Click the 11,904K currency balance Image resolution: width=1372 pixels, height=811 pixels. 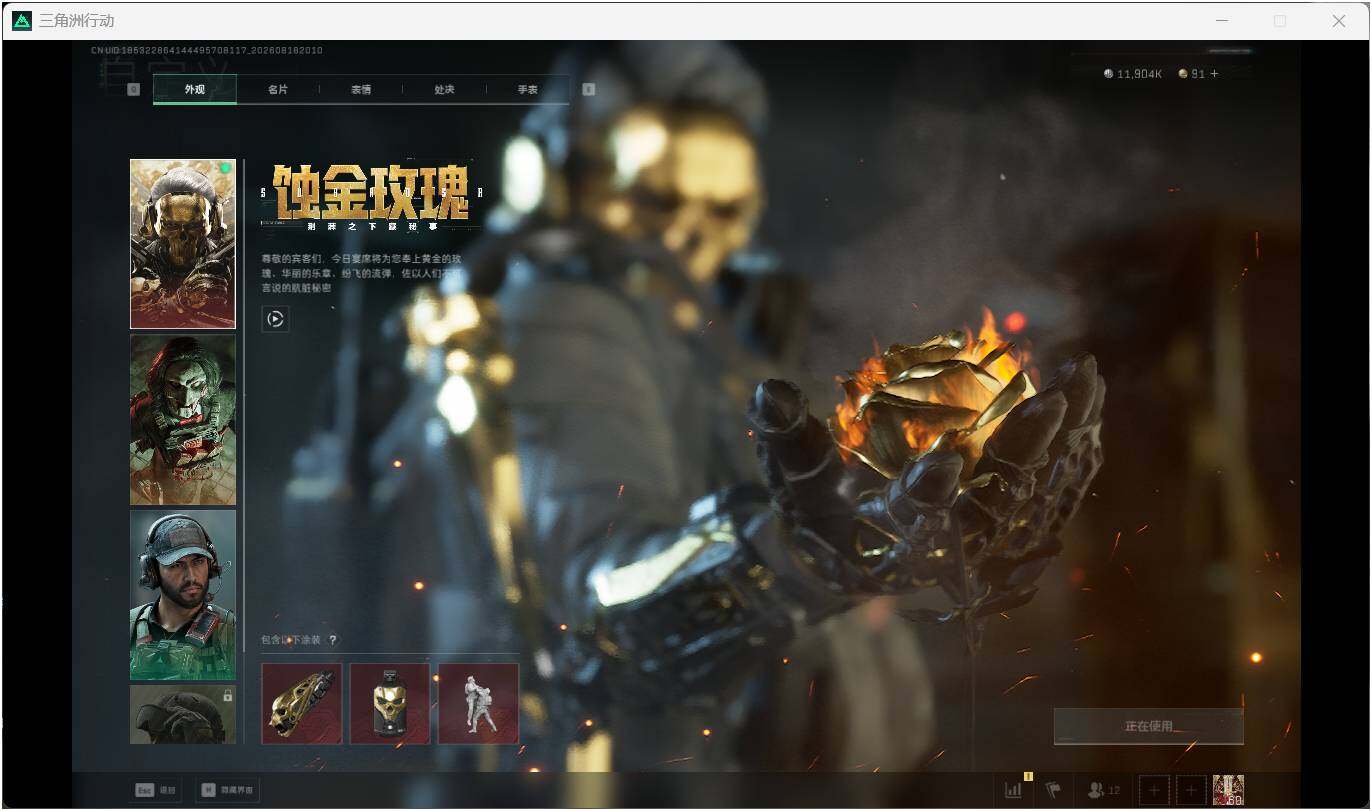[x=1133, y=74]
